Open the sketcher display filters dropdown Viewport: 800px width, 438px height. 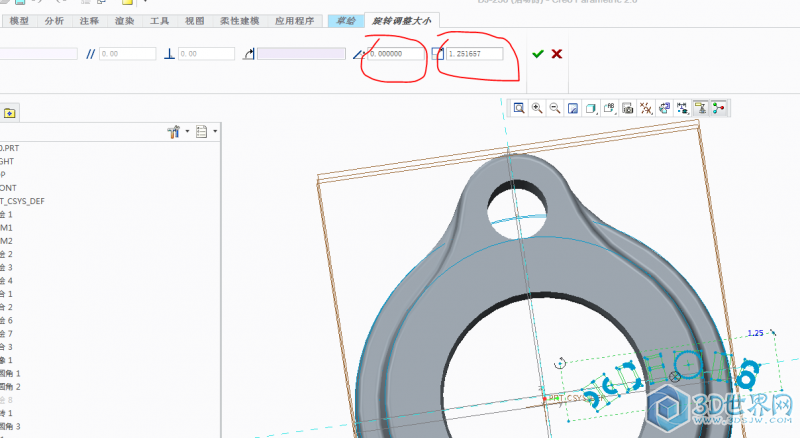[x=682, y=108]
